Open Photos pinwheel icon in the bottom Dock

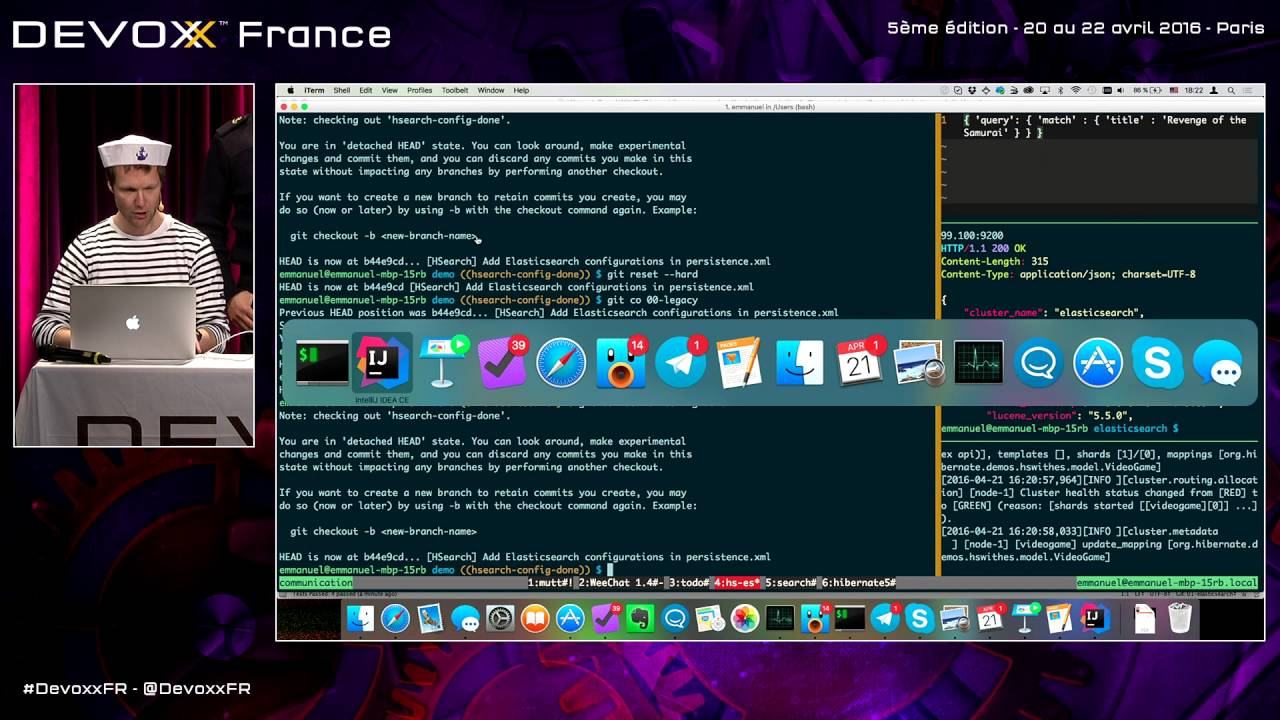pos(745,619)
